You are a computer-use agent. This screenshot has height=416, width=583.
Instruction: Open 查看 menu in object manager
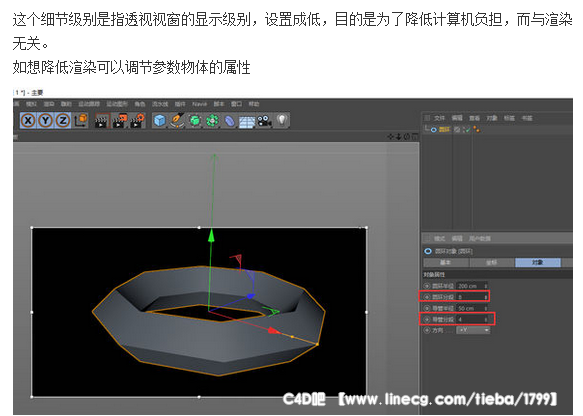point(474,118)
